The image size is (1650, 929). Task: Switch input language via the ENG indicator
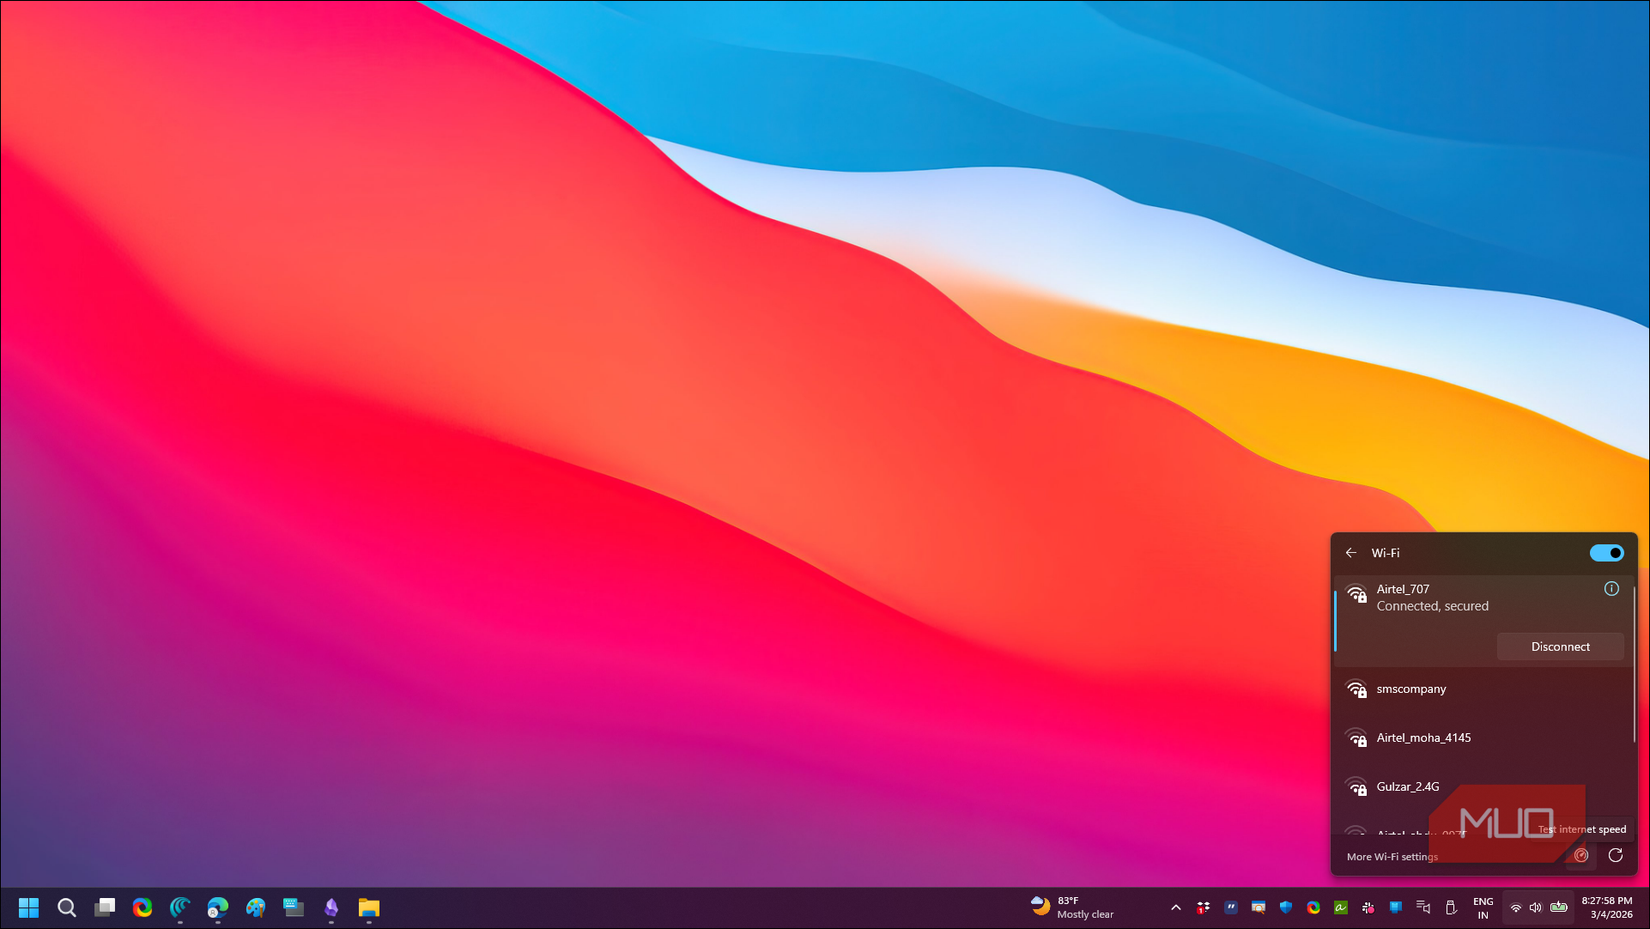click(x=1483, y=908)
